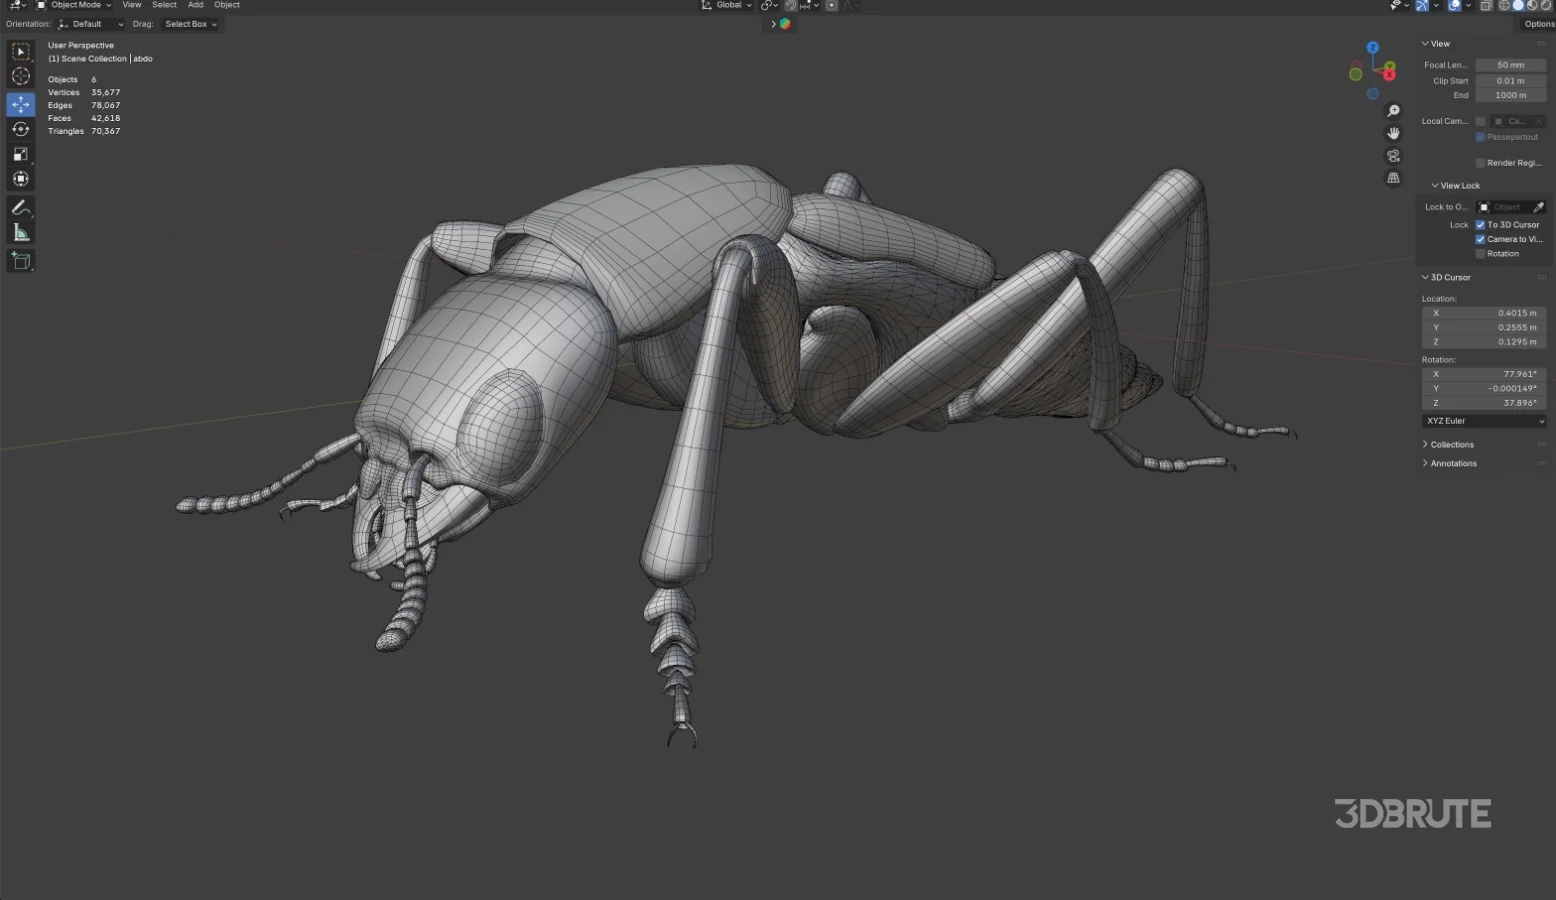Open Global transform orientation dropdown
This screenshot has height=900, width=1556.
(x=726, y=5)
